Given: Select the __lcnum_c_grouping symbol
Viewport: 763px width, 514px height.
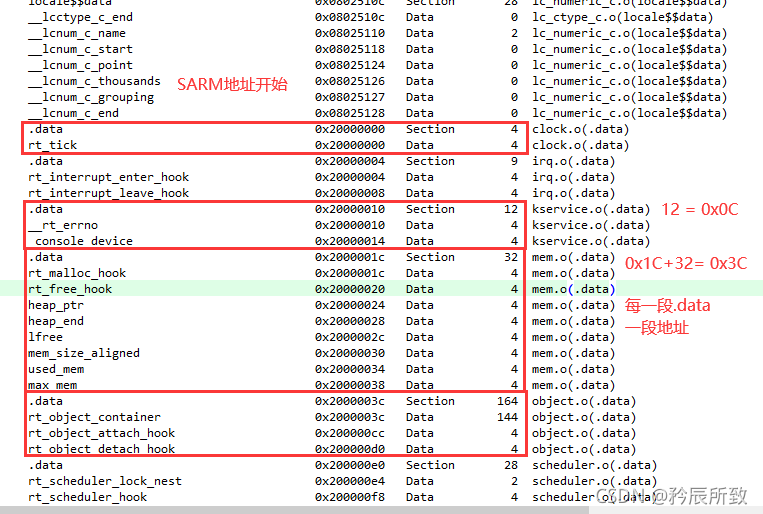Looking at the screenshot, I should [91, 98].
